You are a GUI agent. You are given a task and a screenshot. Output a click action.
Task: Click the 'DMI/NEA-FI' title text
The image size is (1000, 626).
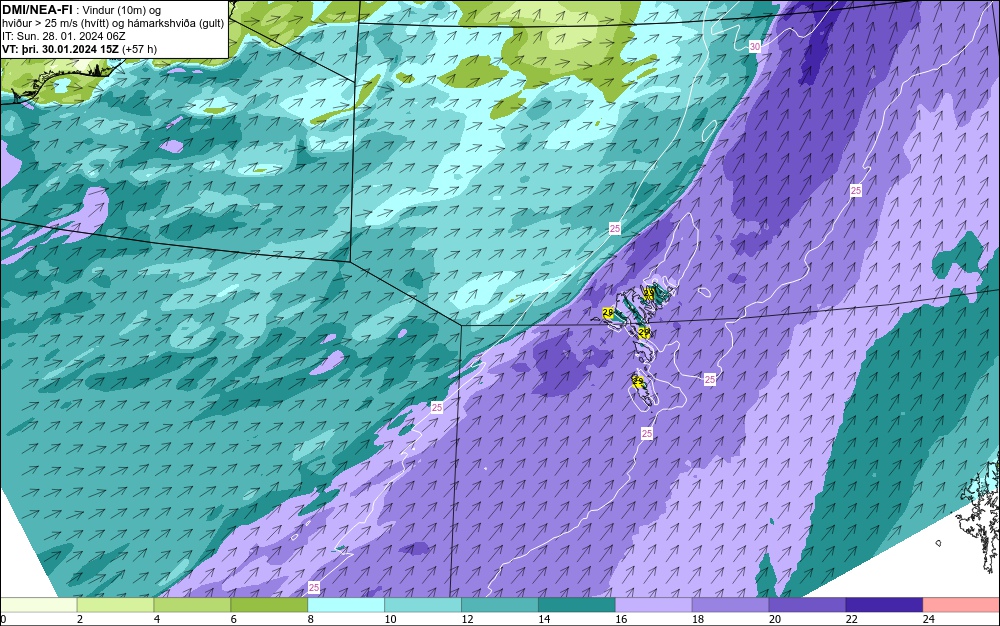point(37,10)
